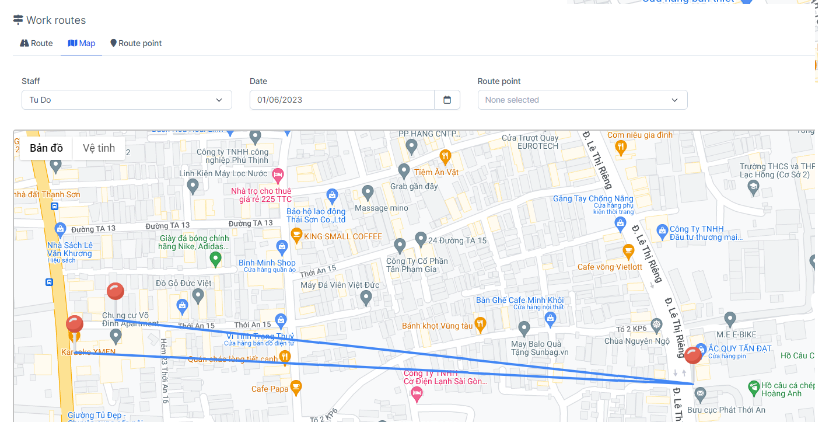818x422 pixels.
Task: Click red marker at Karaoke XMEN
Action: click(x=74, y=324)
